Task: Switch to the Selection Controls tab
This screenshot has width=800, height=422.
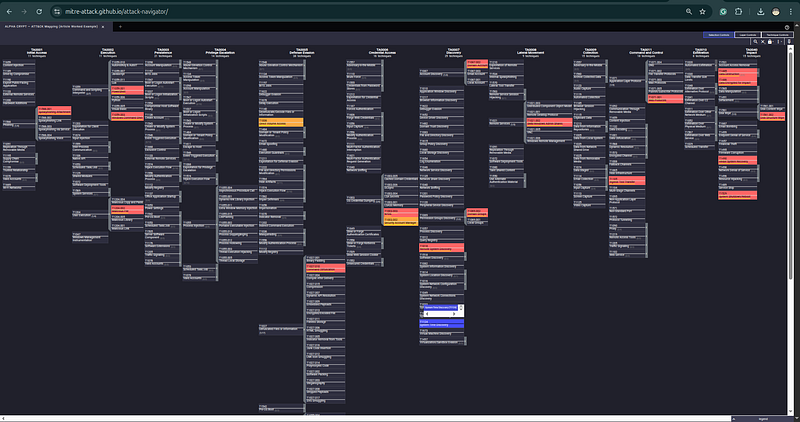Action: click(x=718, y=35)
